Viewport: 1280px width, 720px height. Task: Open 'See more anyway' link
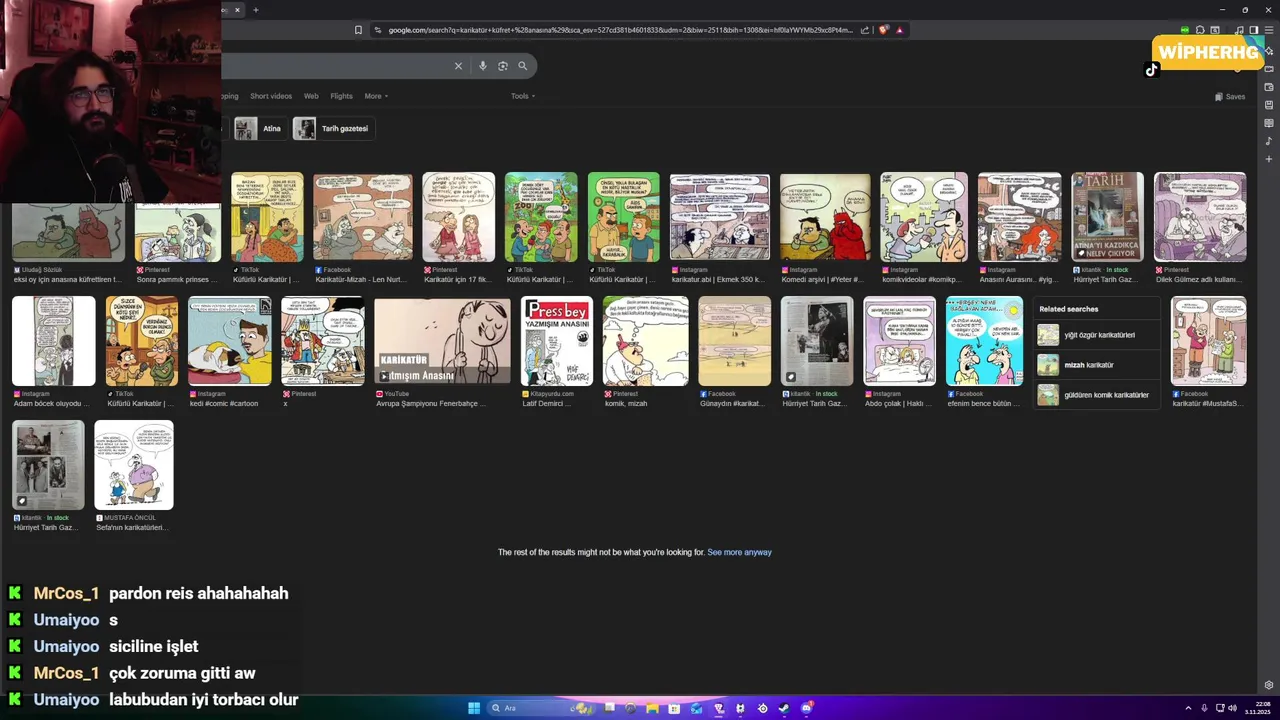[x=739, y=552]
